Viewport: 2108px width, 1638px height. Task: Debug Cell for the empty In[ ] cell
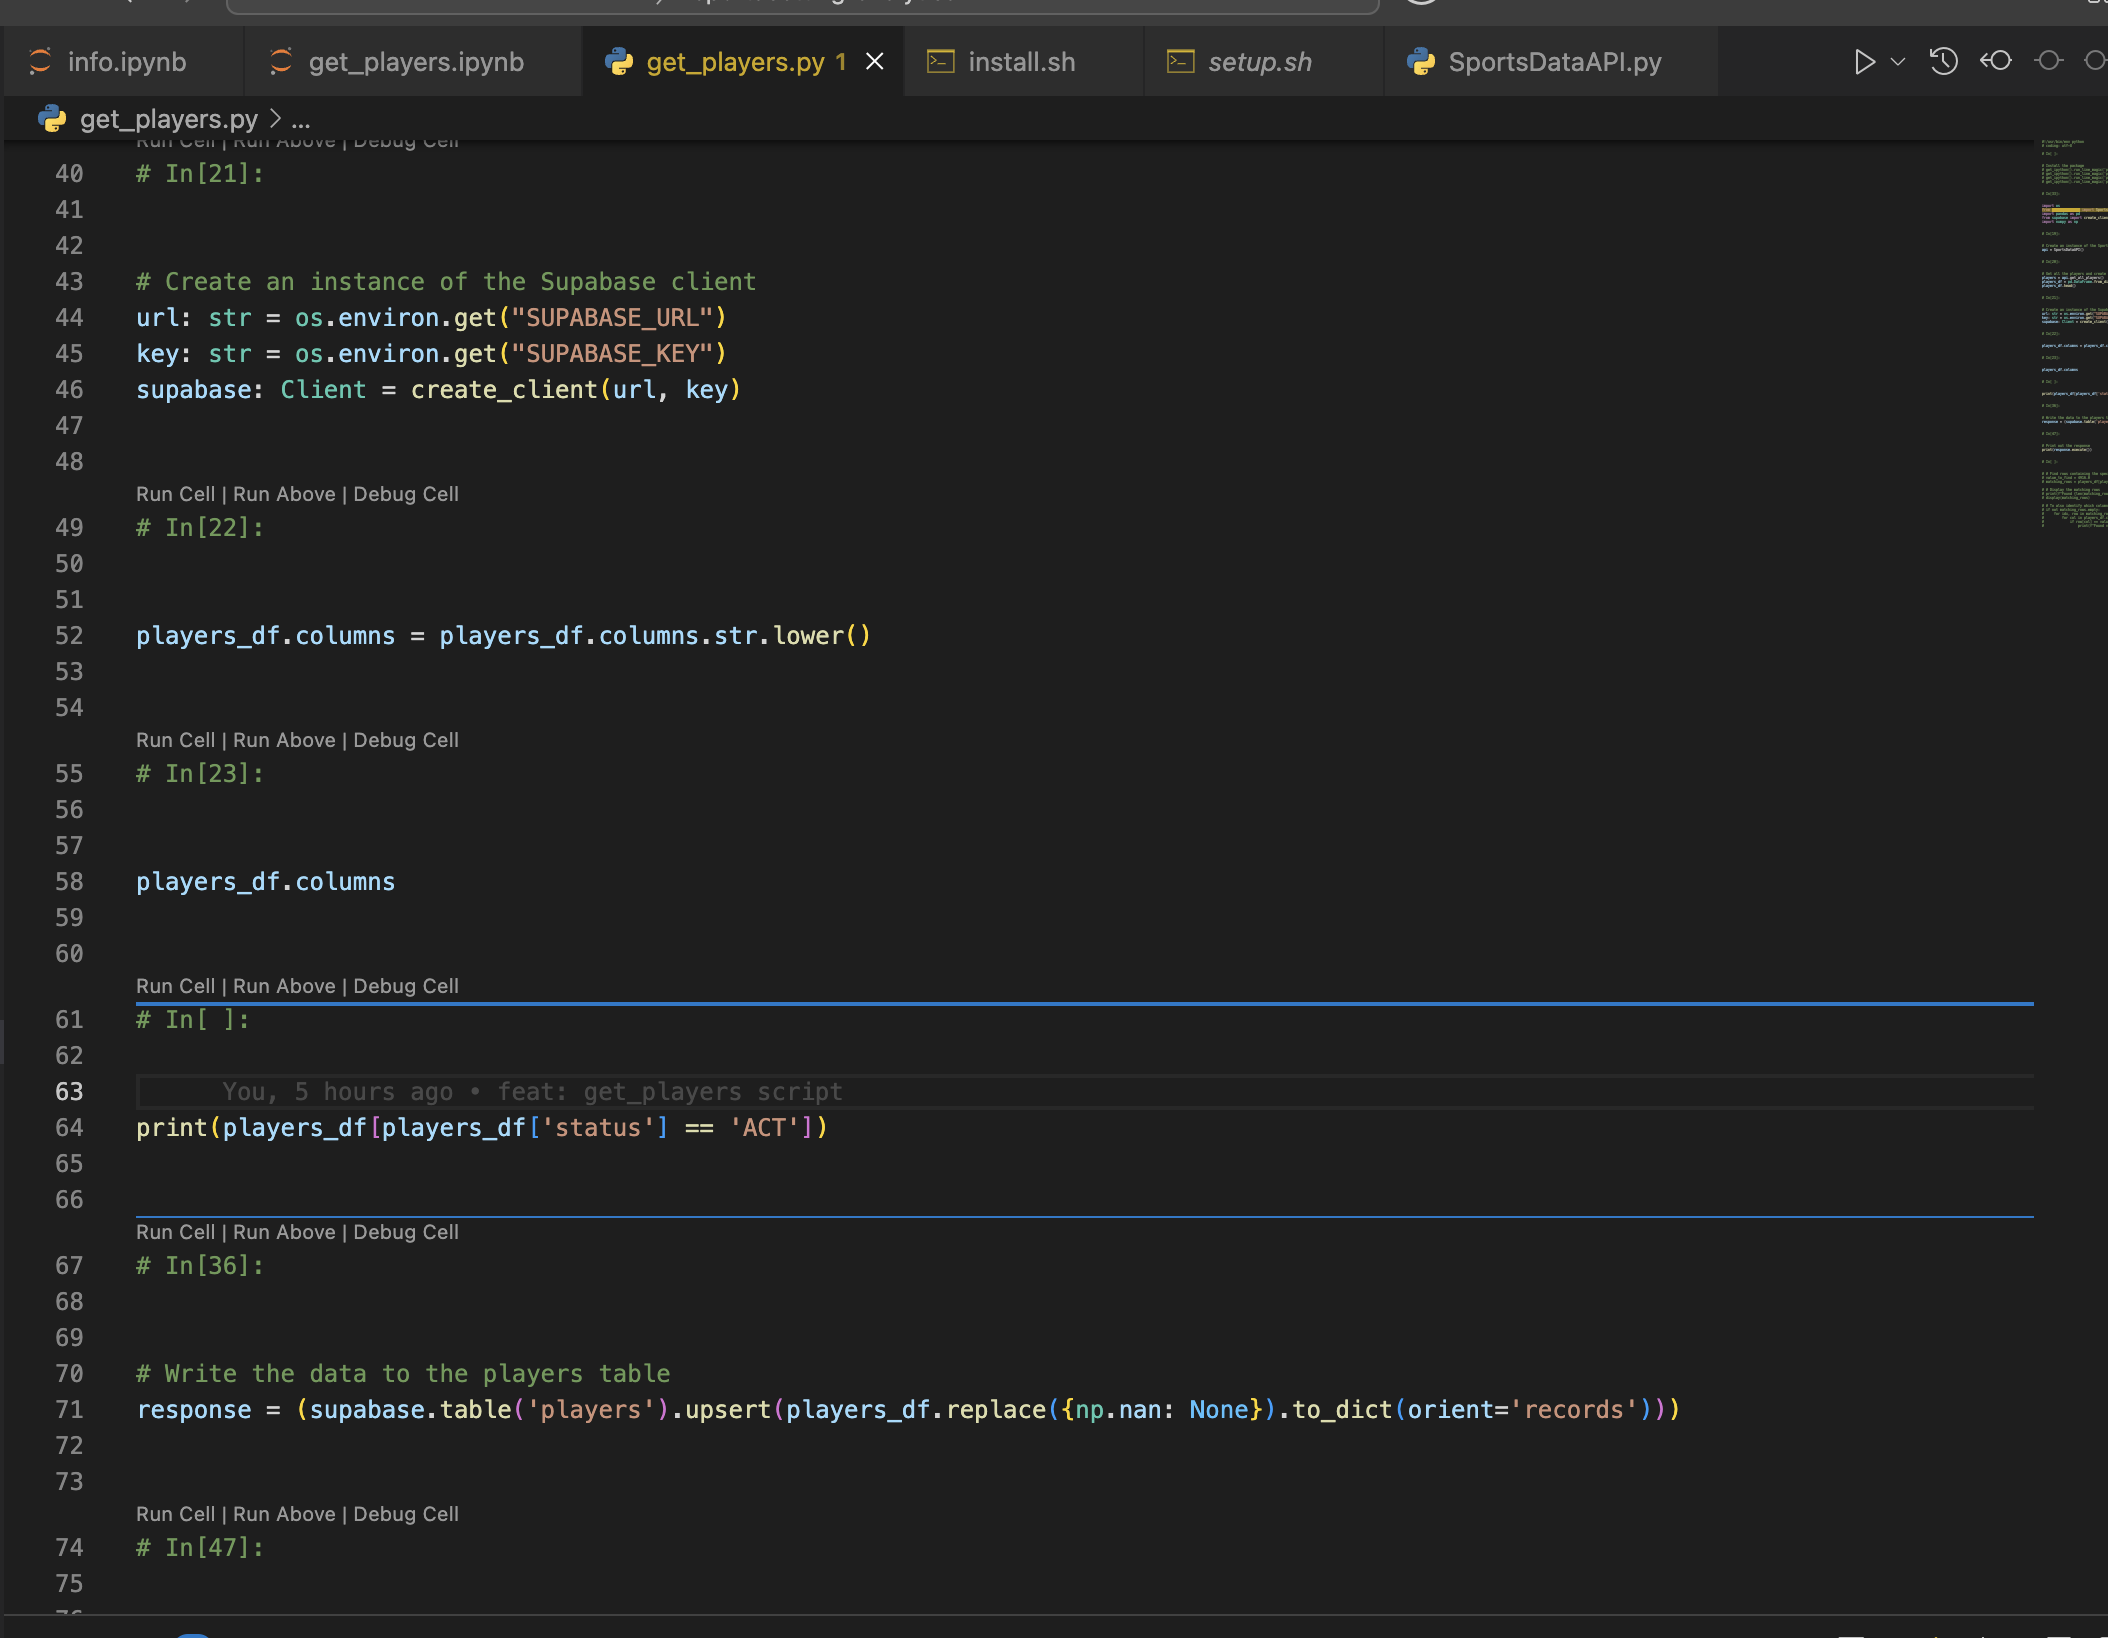click(x=406, y=986)
